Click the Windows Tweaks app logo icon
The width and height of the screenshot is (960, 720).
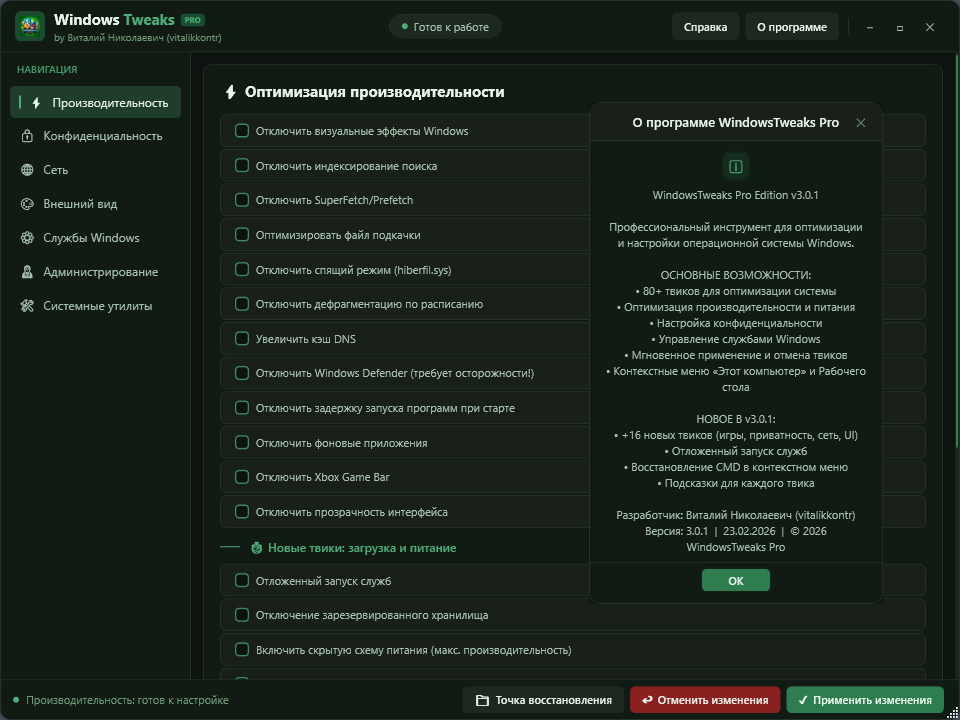(x=29, y=27)
